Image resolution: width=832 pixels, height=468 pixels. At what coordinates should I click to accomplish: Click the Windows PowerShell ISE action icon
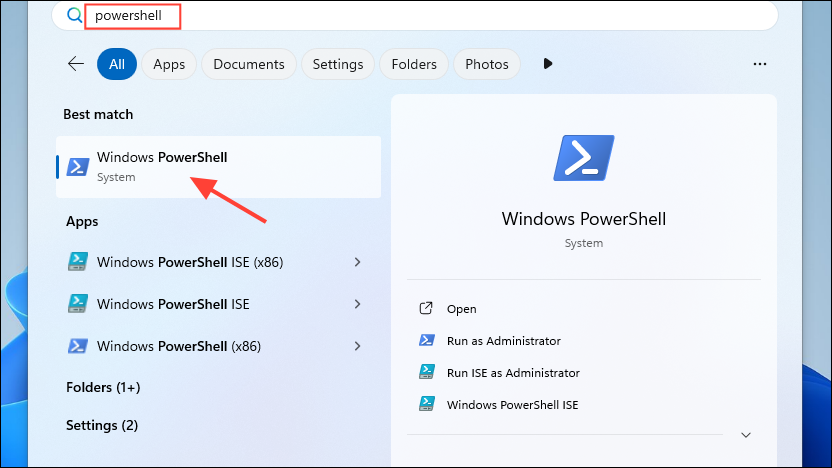point(427,404)
